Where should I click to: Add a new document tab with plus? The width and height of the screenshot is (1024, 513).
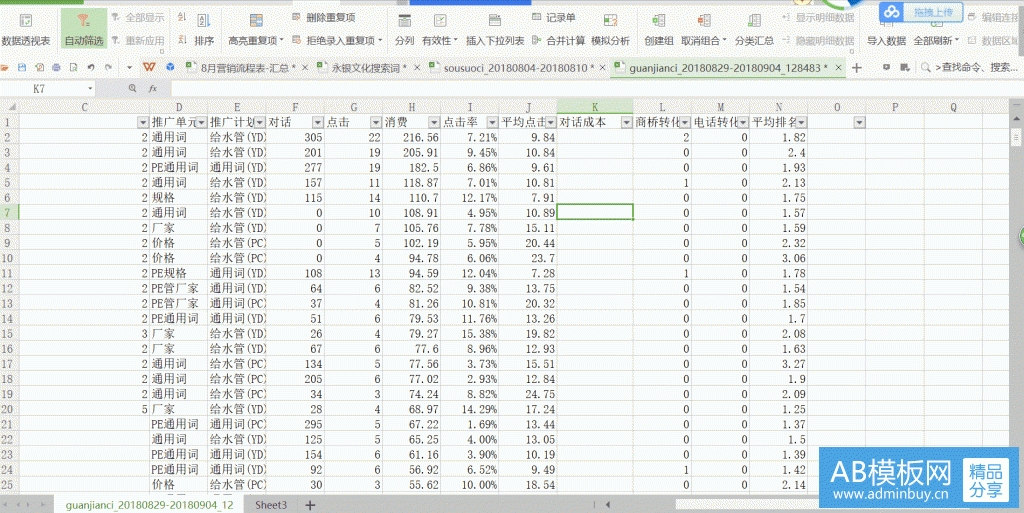pyautogui.click(x=857, y=67)
